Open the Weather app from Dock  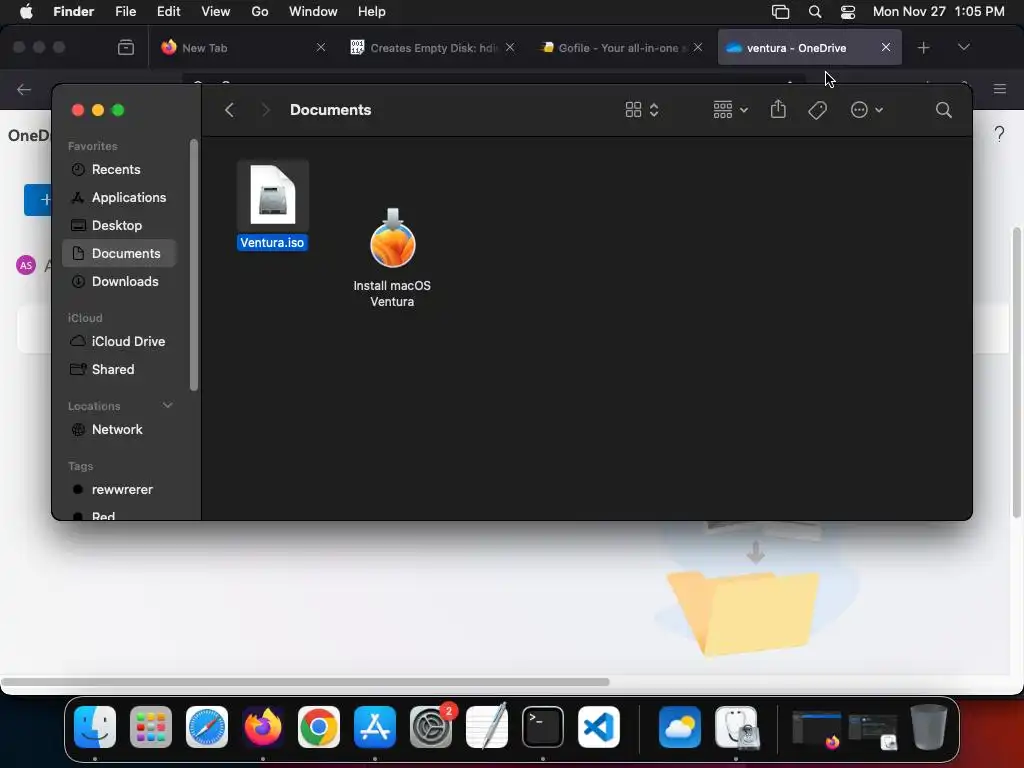click(680, 727)
